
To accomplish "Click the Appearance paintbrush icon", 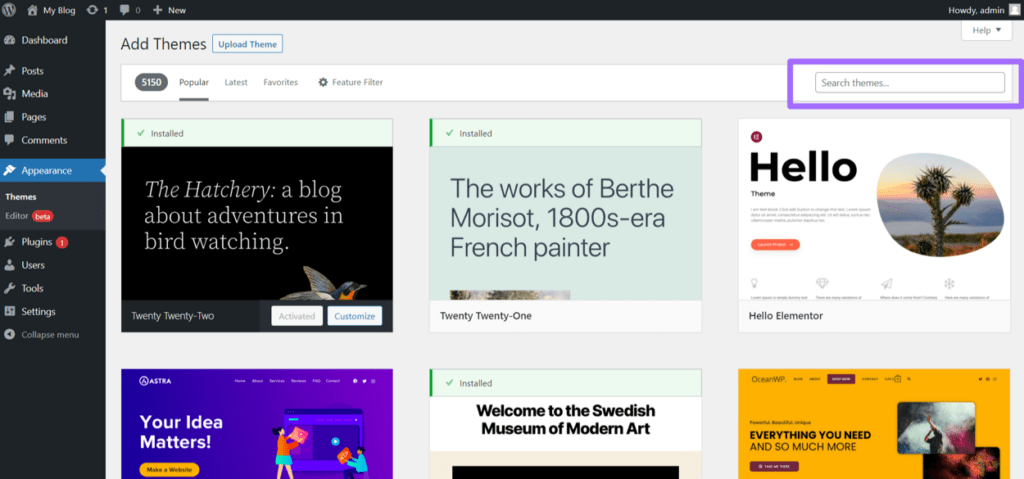I will click(9, 171).
